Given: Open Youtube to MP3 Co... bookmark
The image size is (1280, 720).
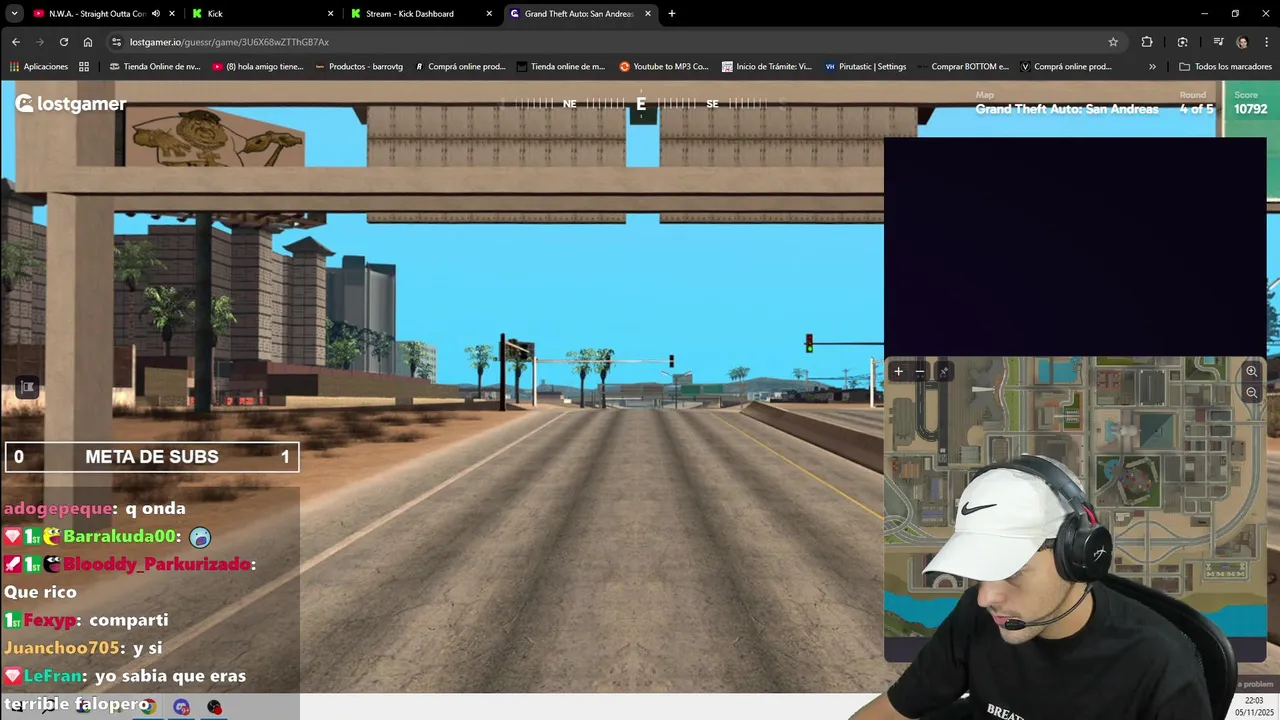Looking at the screenshot, I should click(664, 67).
